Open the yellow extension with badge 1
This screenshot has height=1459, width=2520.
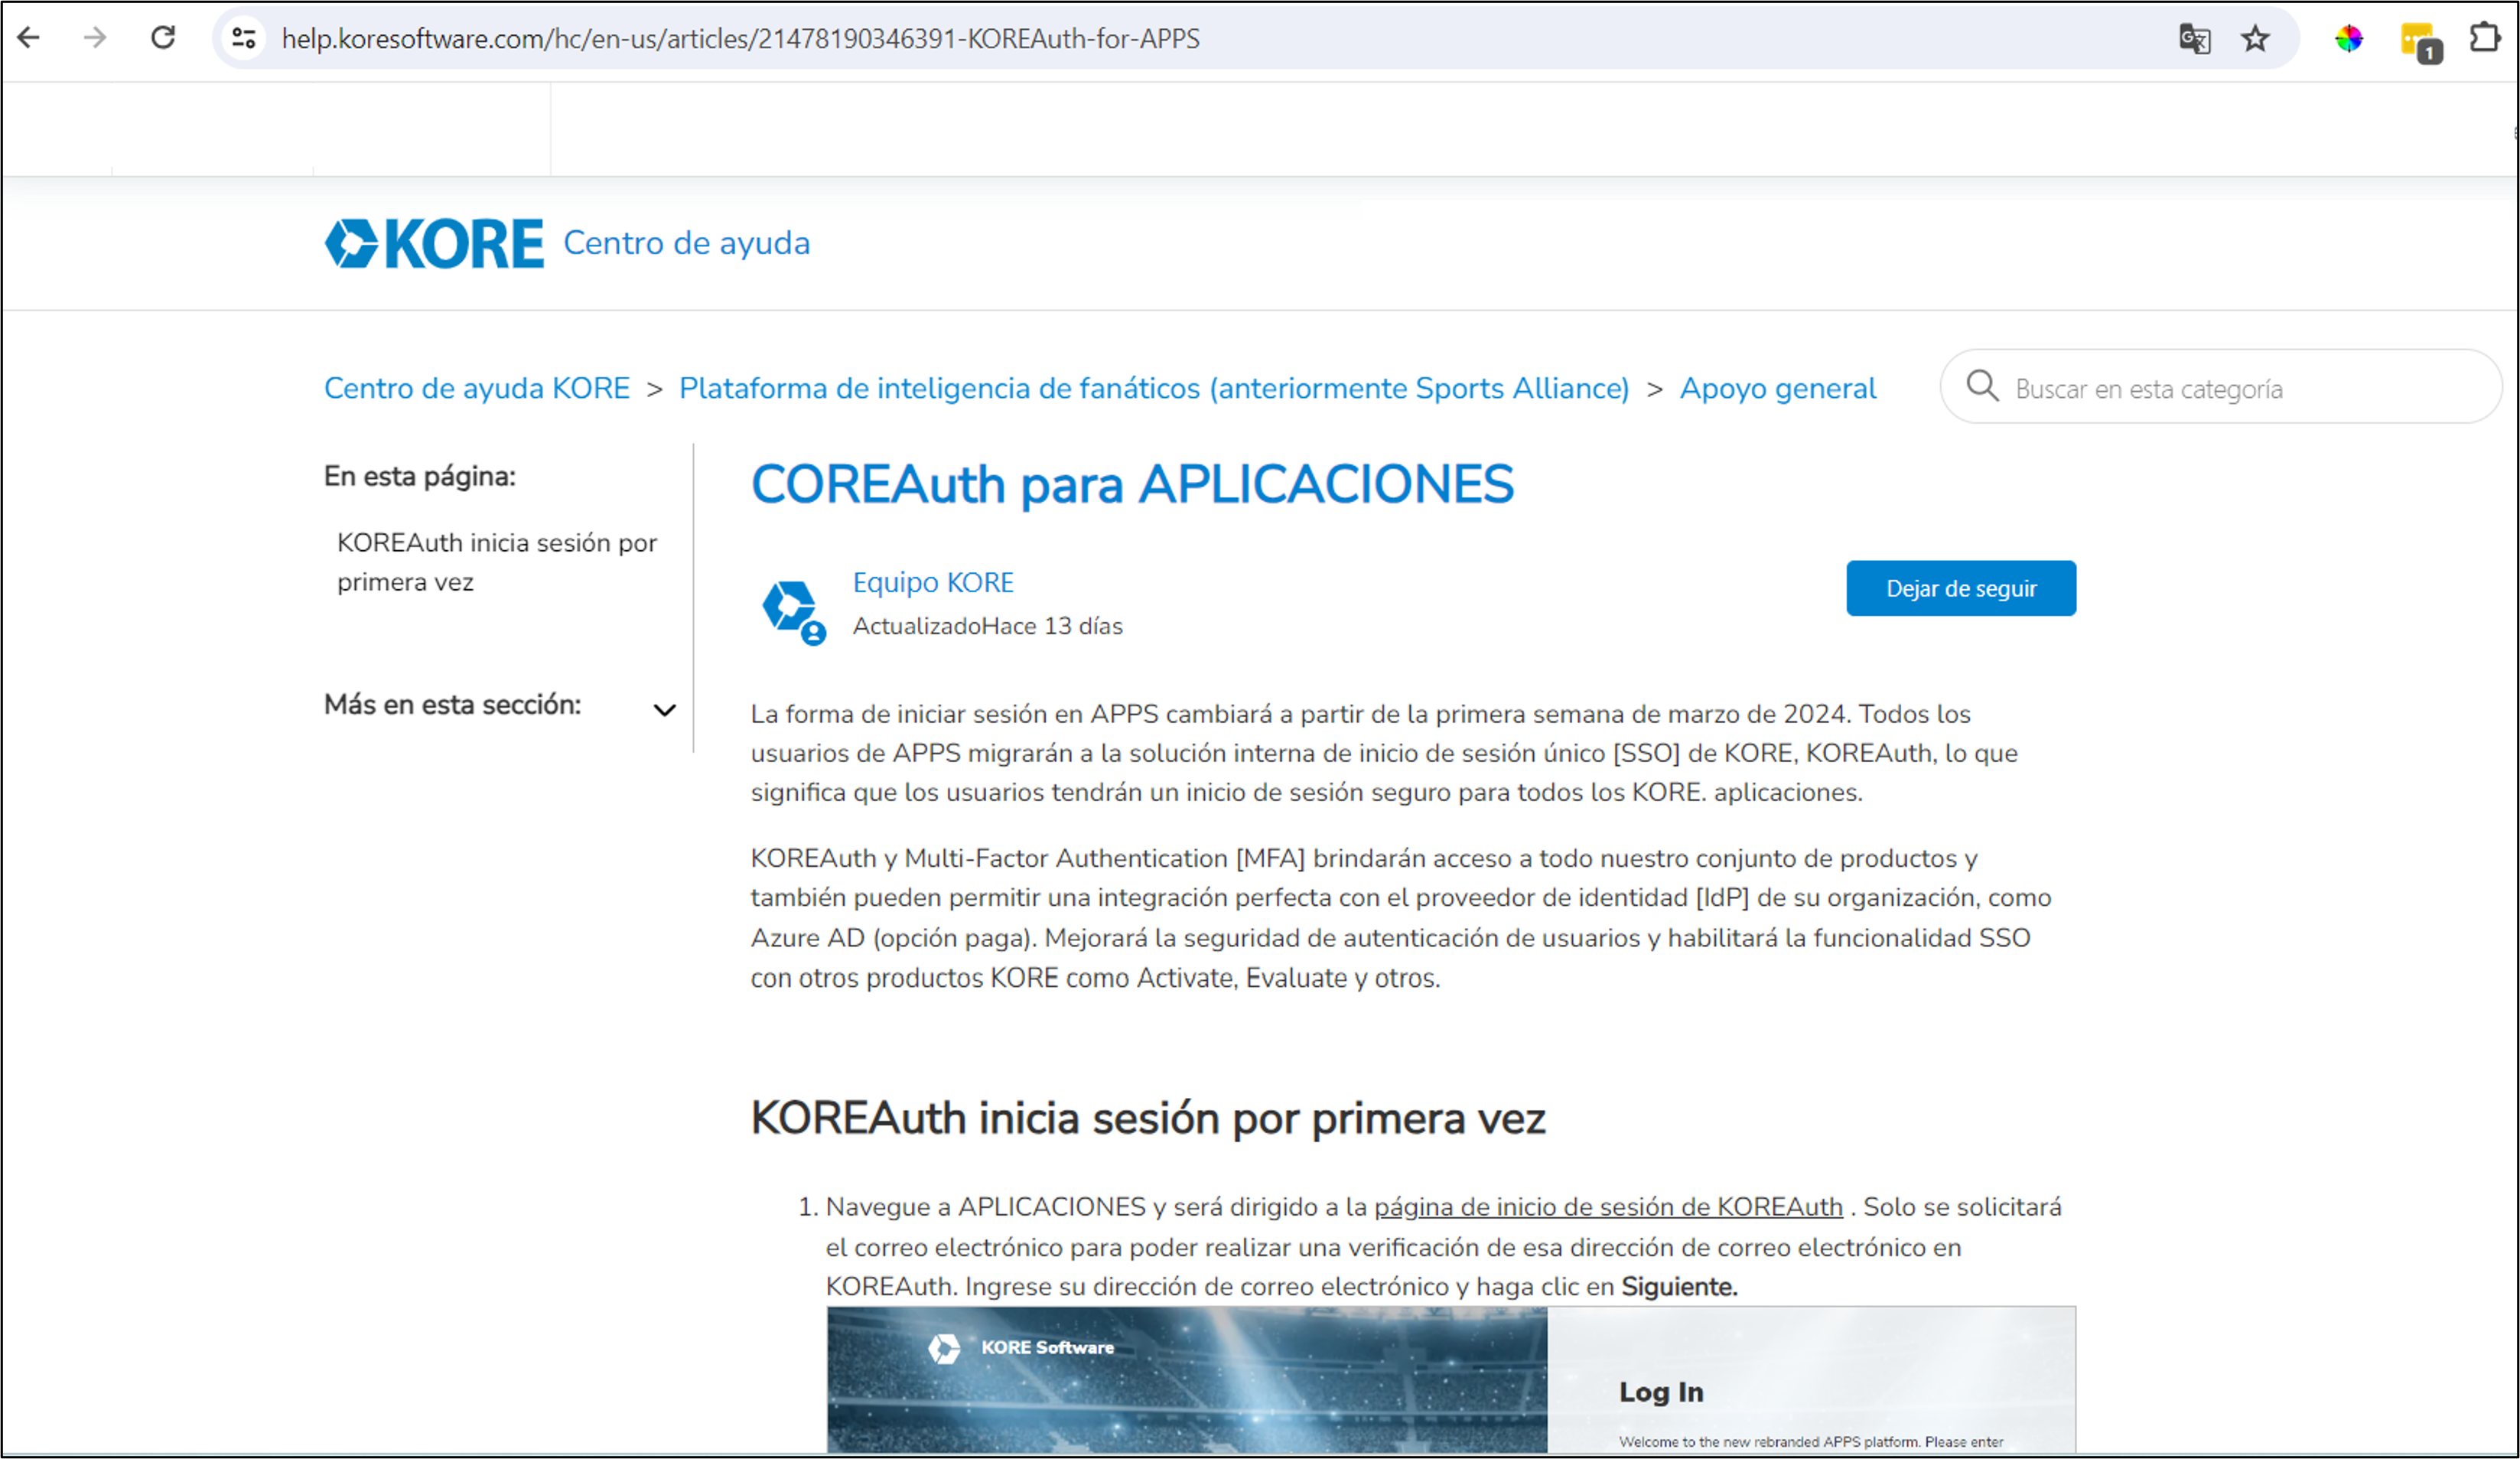point(2420,41)
